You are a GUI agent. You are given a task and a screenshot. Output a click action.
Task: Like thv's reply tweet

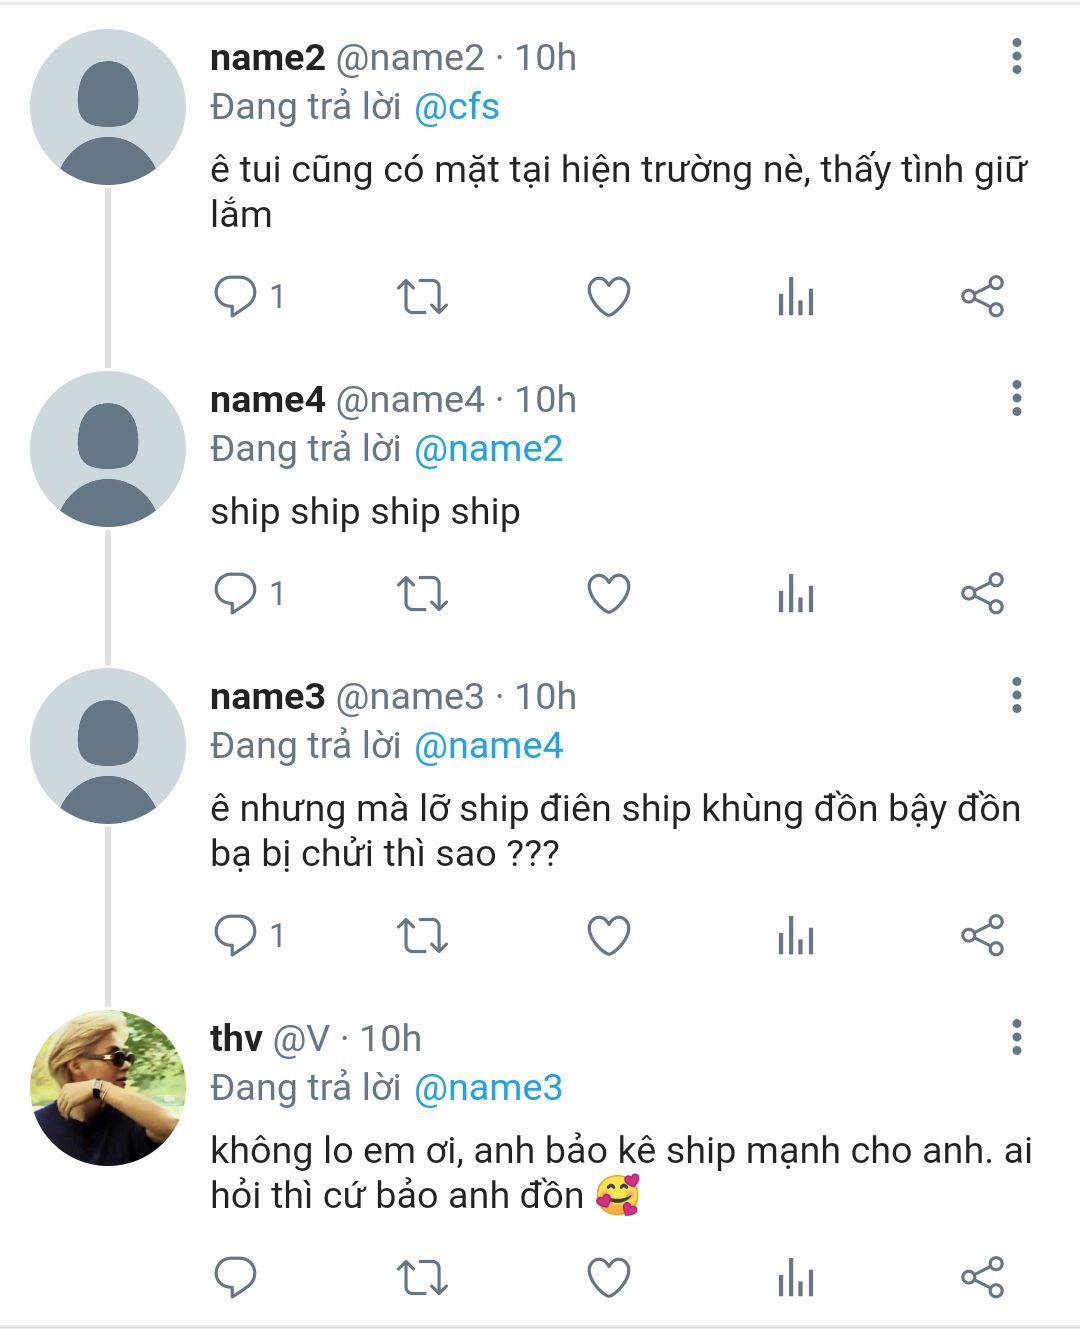coord(608,1278)
